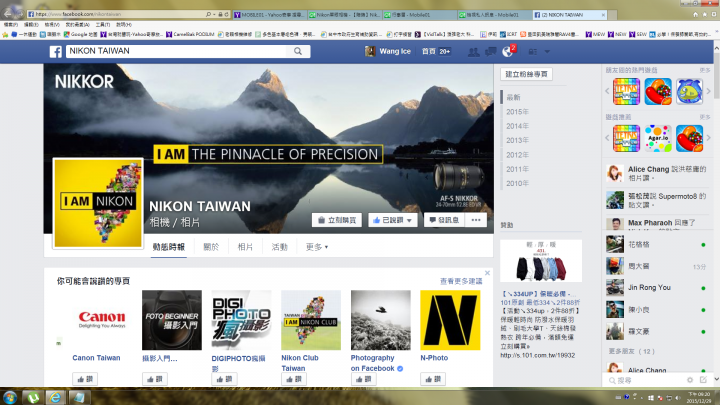Open Max Pharaoh ticker story
Viewport: 720px width, 405px height.
(x=656, y=223)
